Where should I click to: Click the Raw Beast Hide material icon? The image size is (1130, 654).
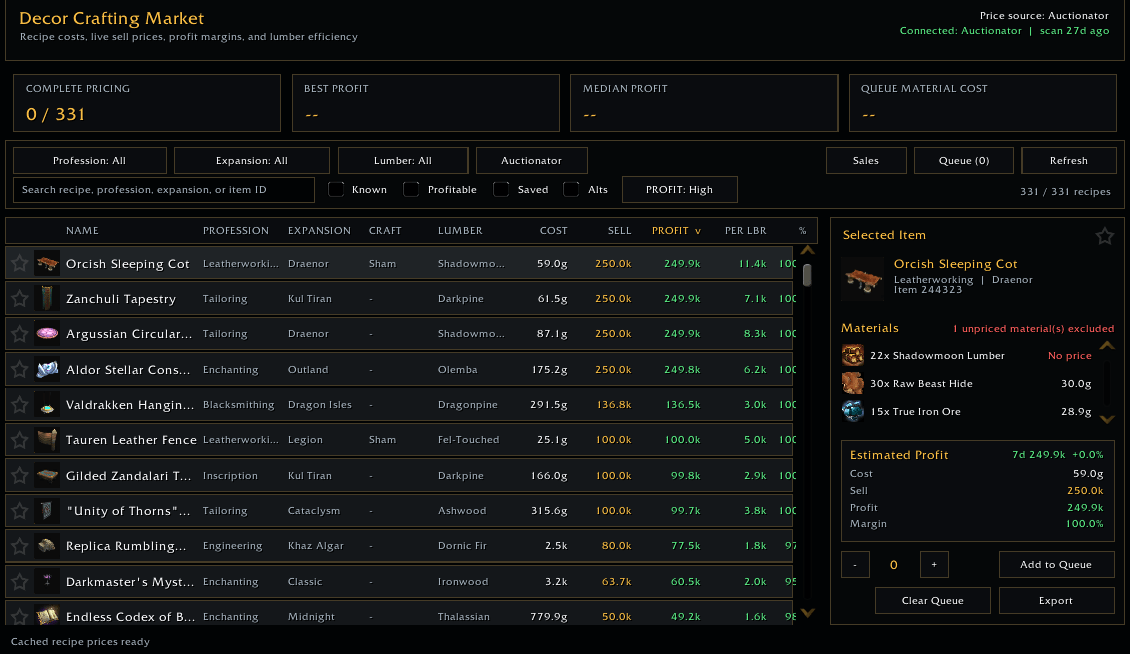tap(853, 384)
